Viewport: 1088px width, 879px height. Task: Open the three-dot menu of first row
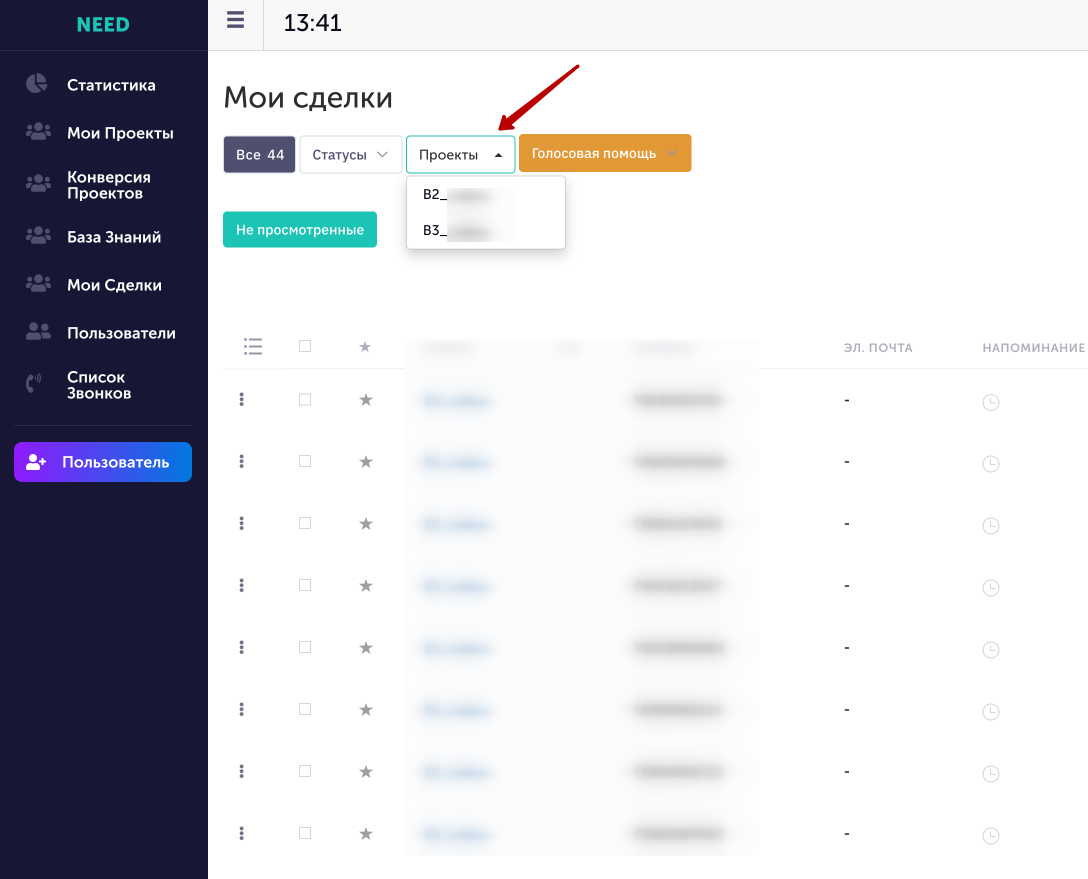[x=241, y=400]
